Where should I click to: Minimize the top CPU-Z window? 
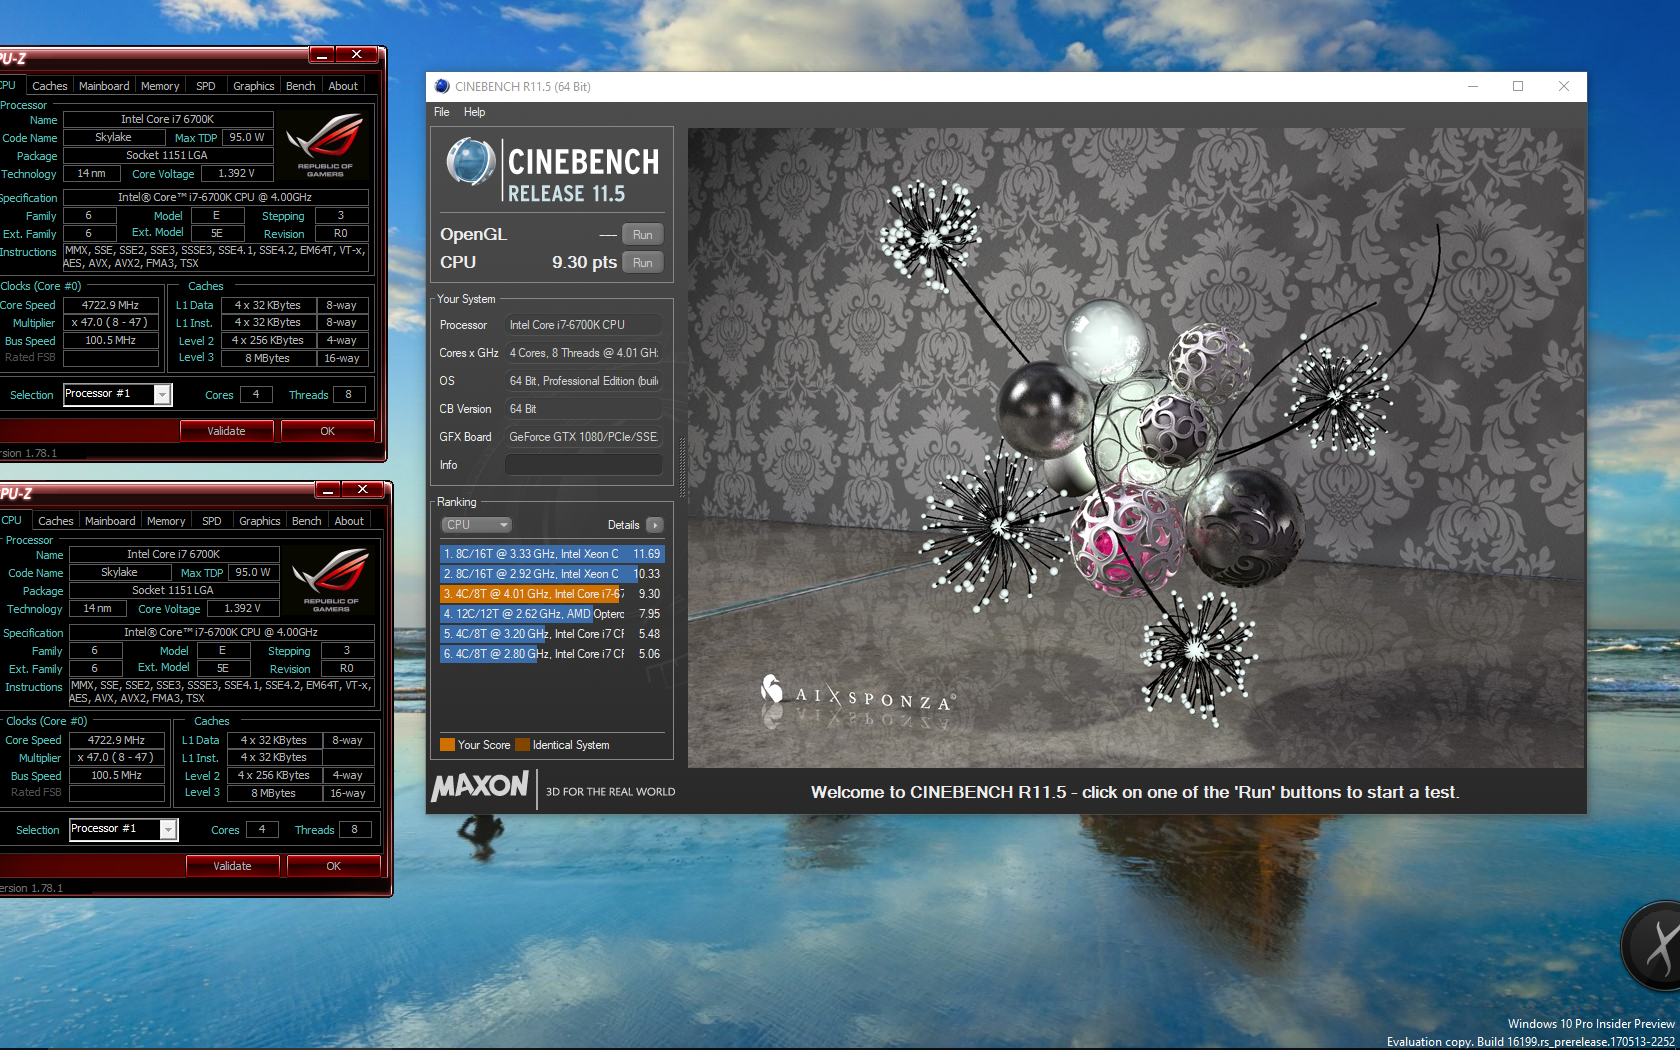click(x=322, y=54)
